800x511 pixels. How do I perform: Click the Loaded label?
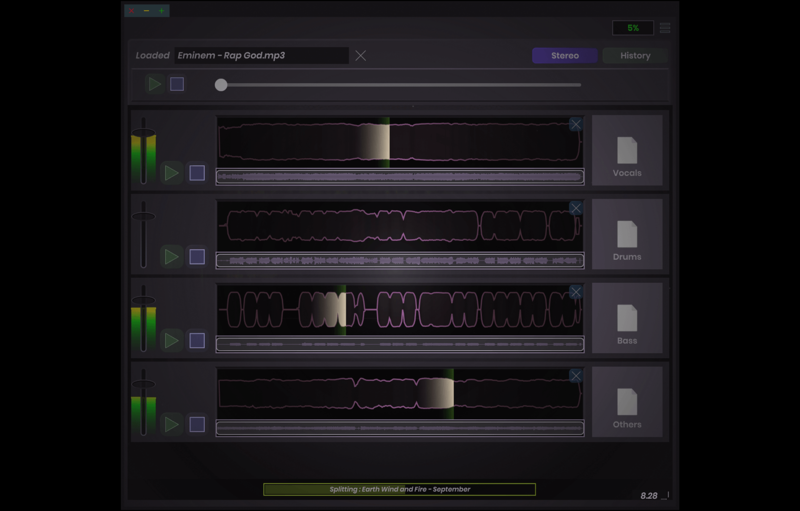tap(152, 56)
